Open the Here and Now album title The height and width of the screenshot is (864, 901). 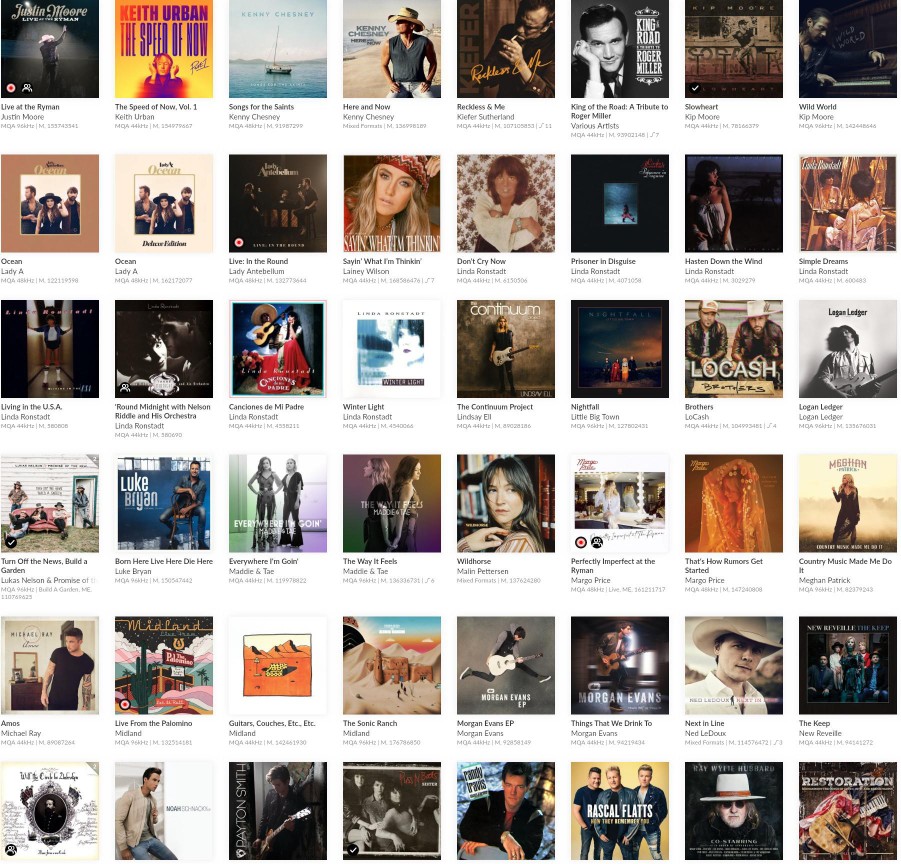(367, 107)
